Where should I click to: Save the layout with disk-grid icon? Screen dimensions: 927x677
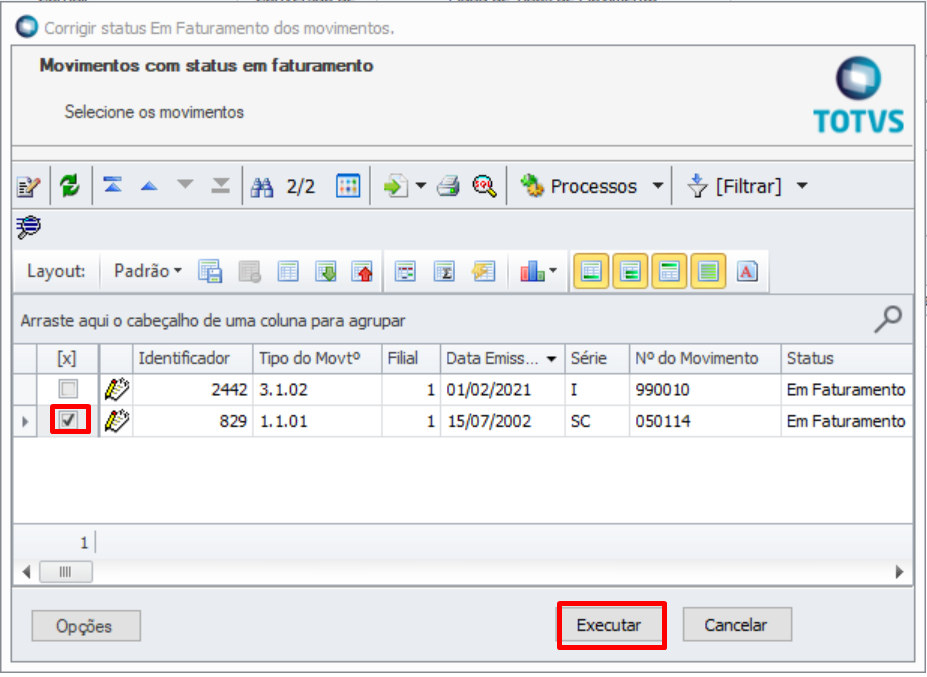click(210, 271)
